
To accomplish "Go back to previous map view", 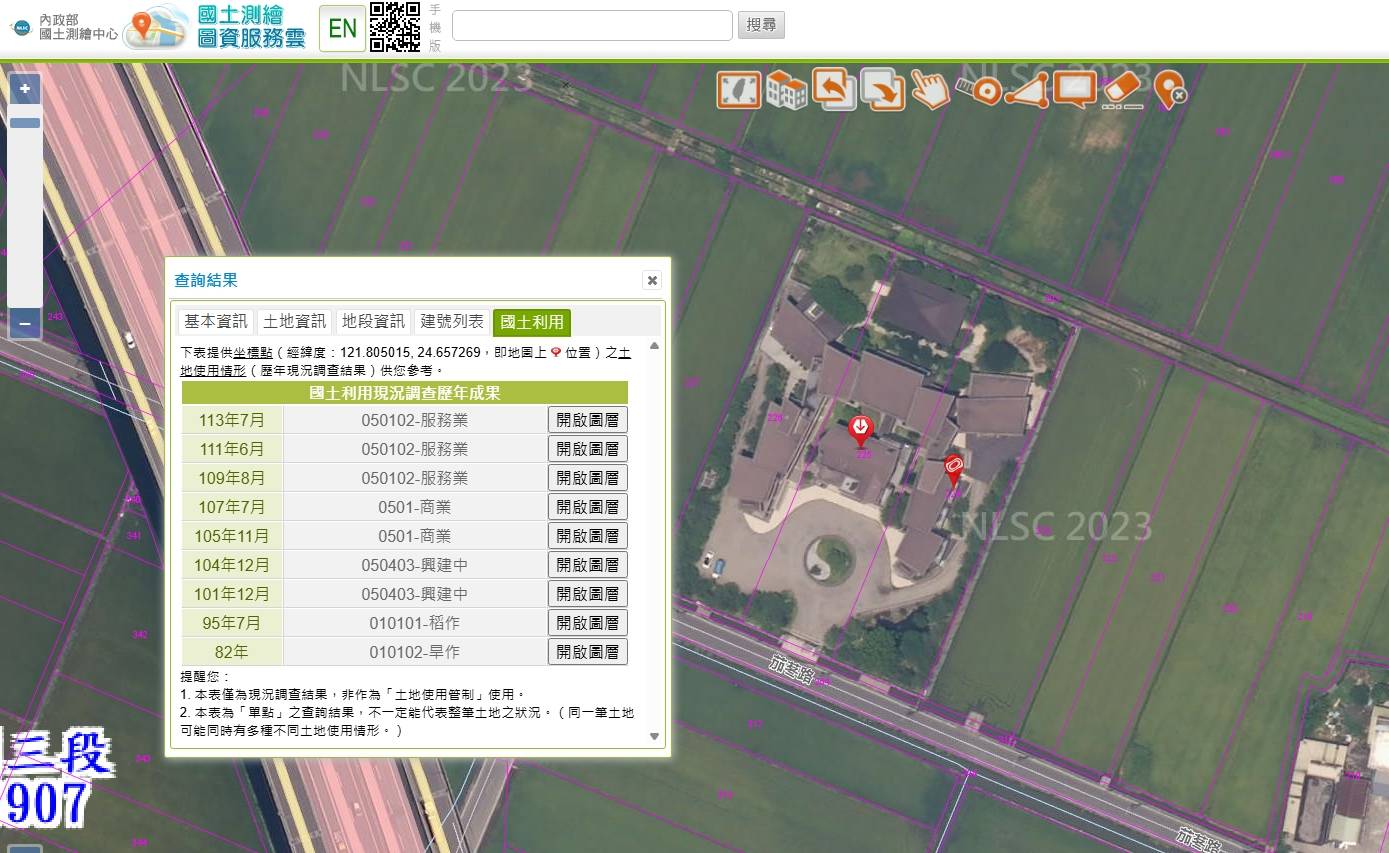I will (834, 89).
